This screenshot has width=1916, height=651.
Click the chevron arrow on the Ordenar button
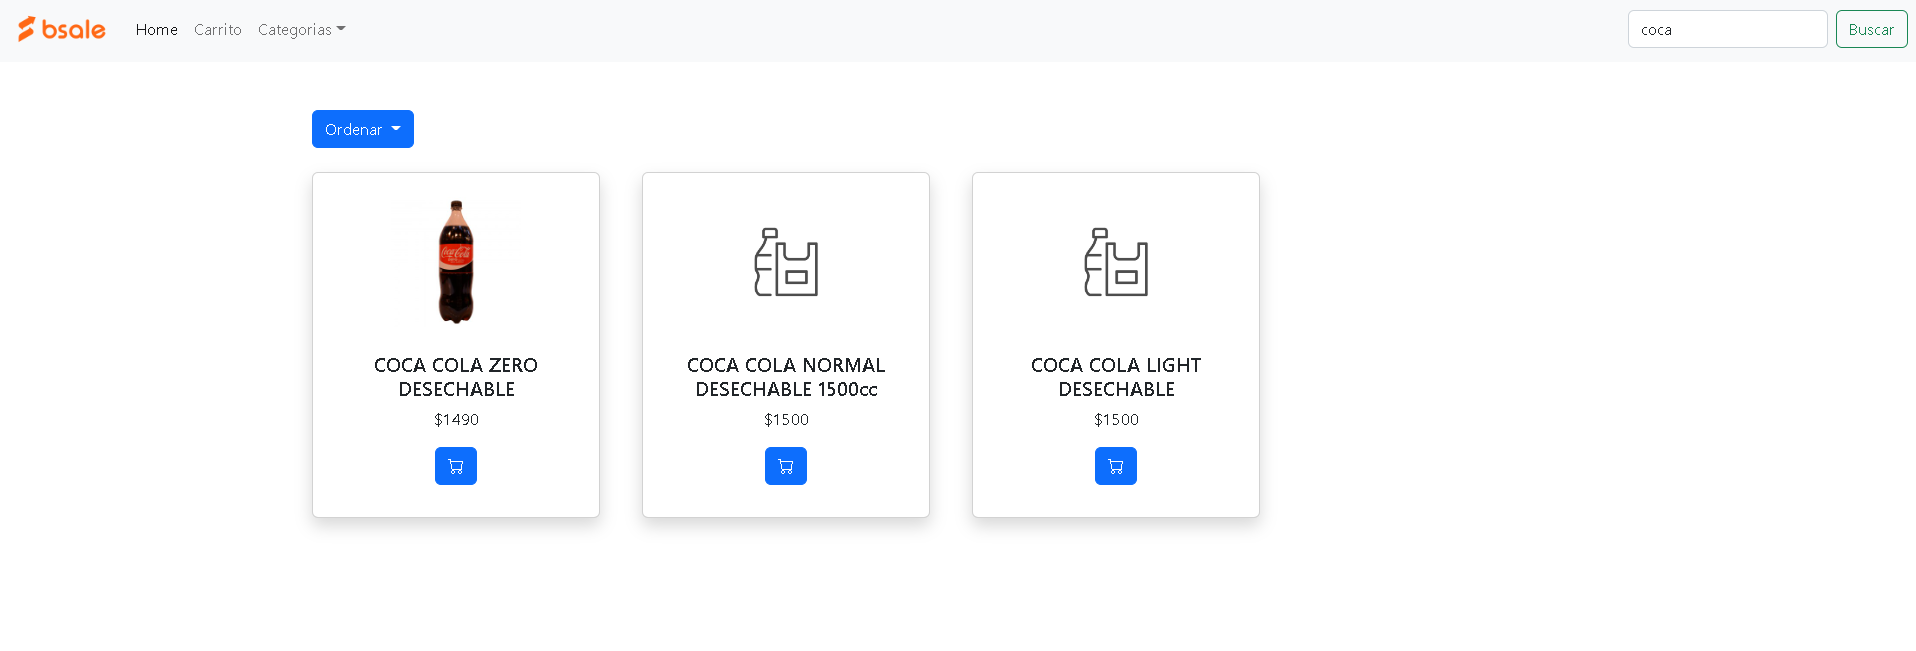pyautogui.click(x=394, y=129)
